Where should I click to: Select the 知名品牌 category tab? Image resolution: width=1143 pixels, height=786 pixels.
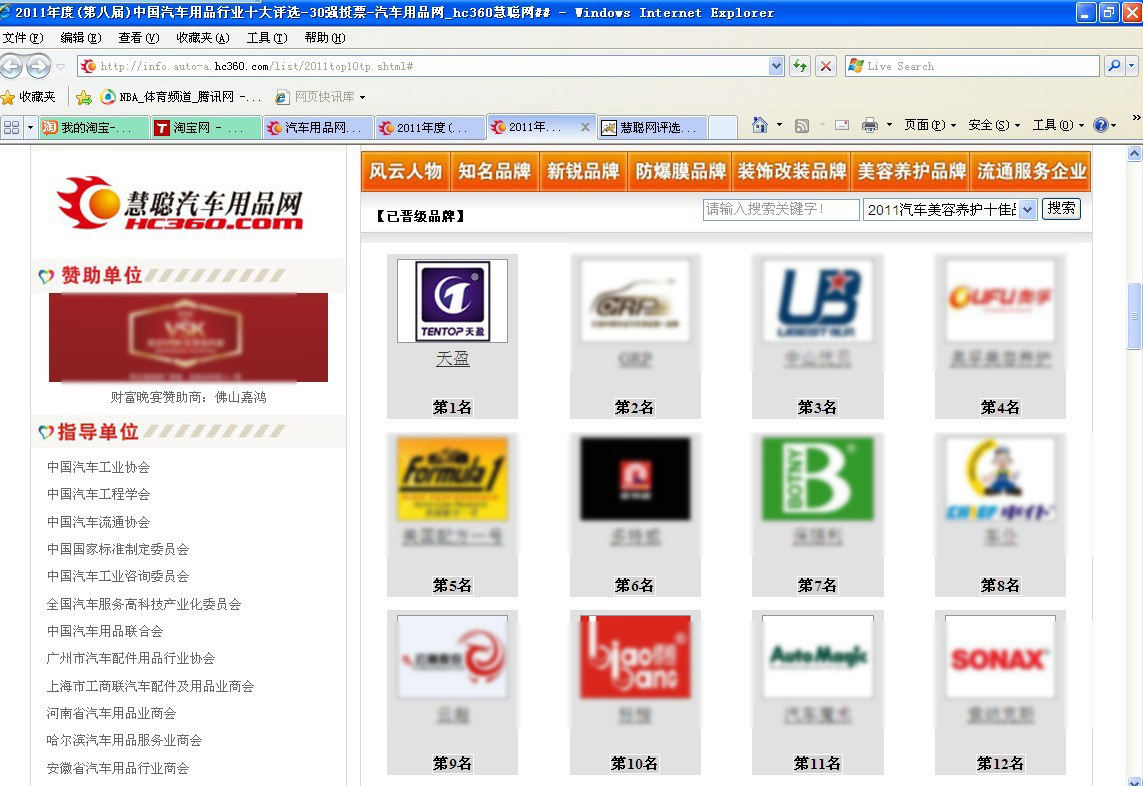494,171
